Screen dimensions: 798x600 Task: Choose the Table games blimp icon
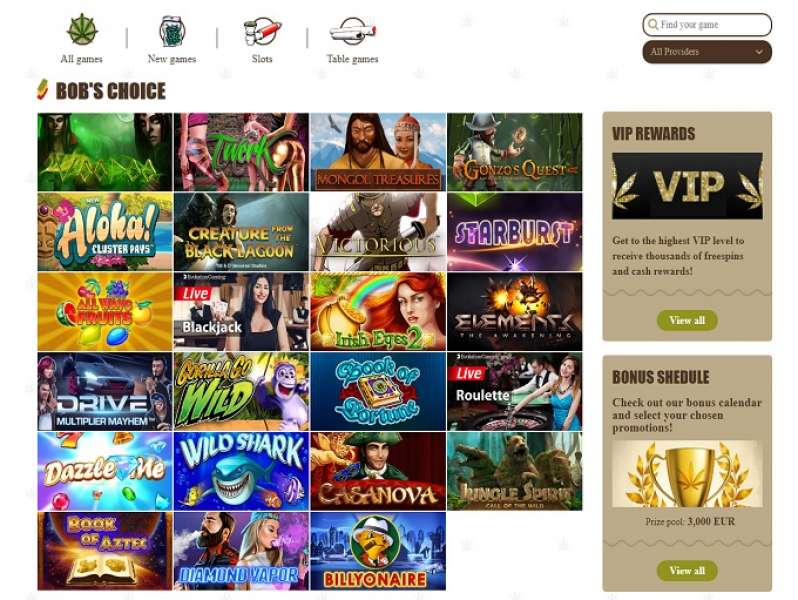[x=353, y=31]
